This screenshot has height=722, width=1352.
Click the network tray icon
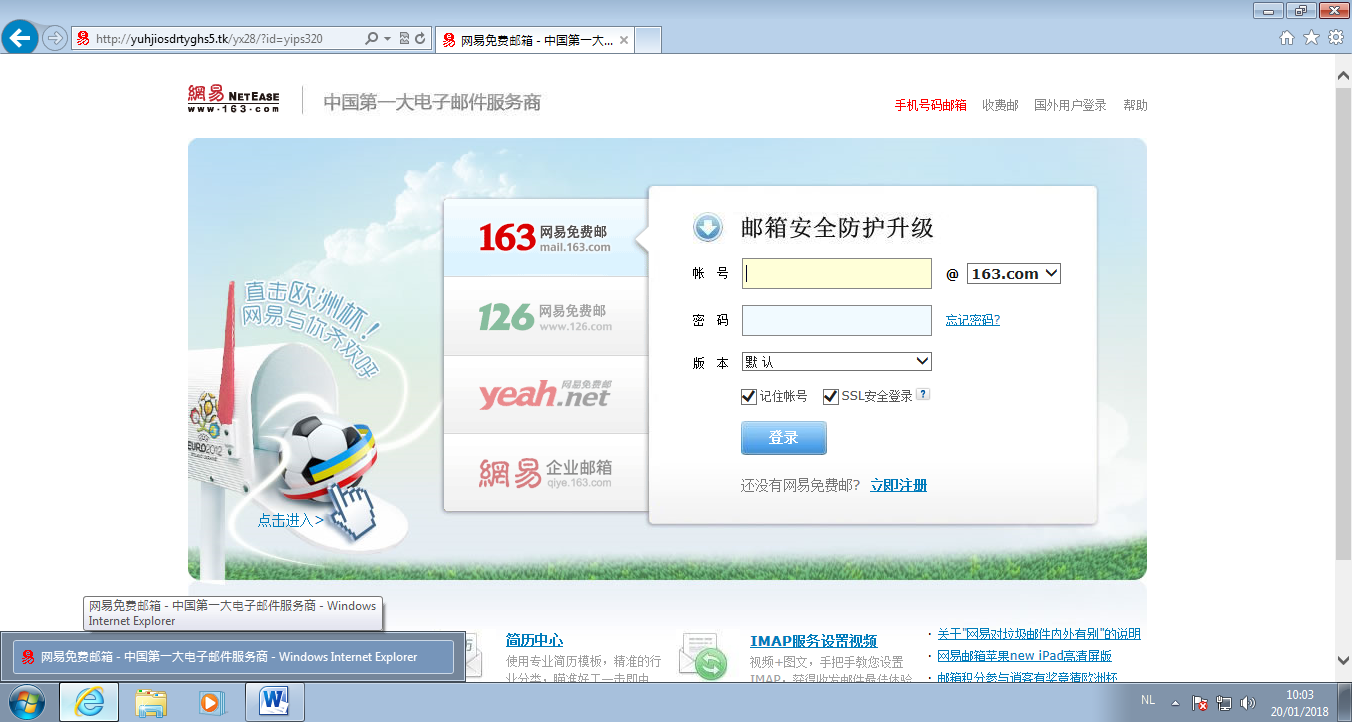pyautogui.click(x=1224, y=703)
